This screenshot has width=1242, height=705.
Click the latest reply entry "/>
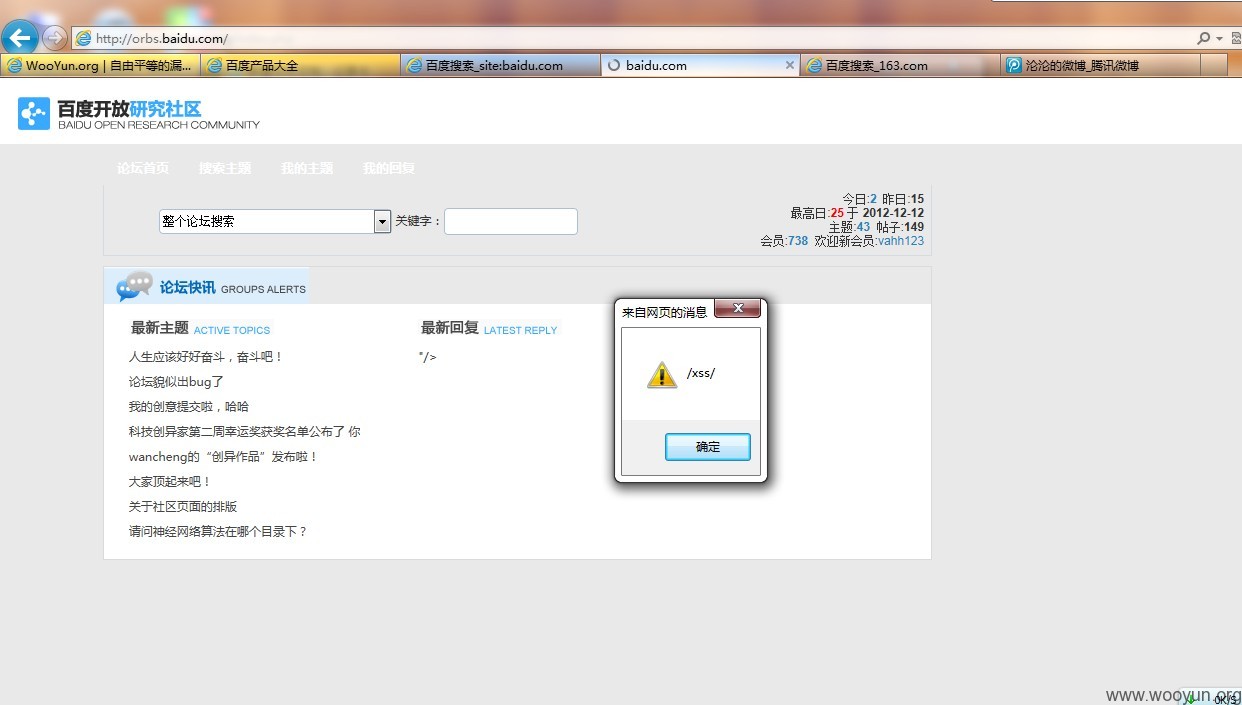pyautogui.click(x=427, y=357)
